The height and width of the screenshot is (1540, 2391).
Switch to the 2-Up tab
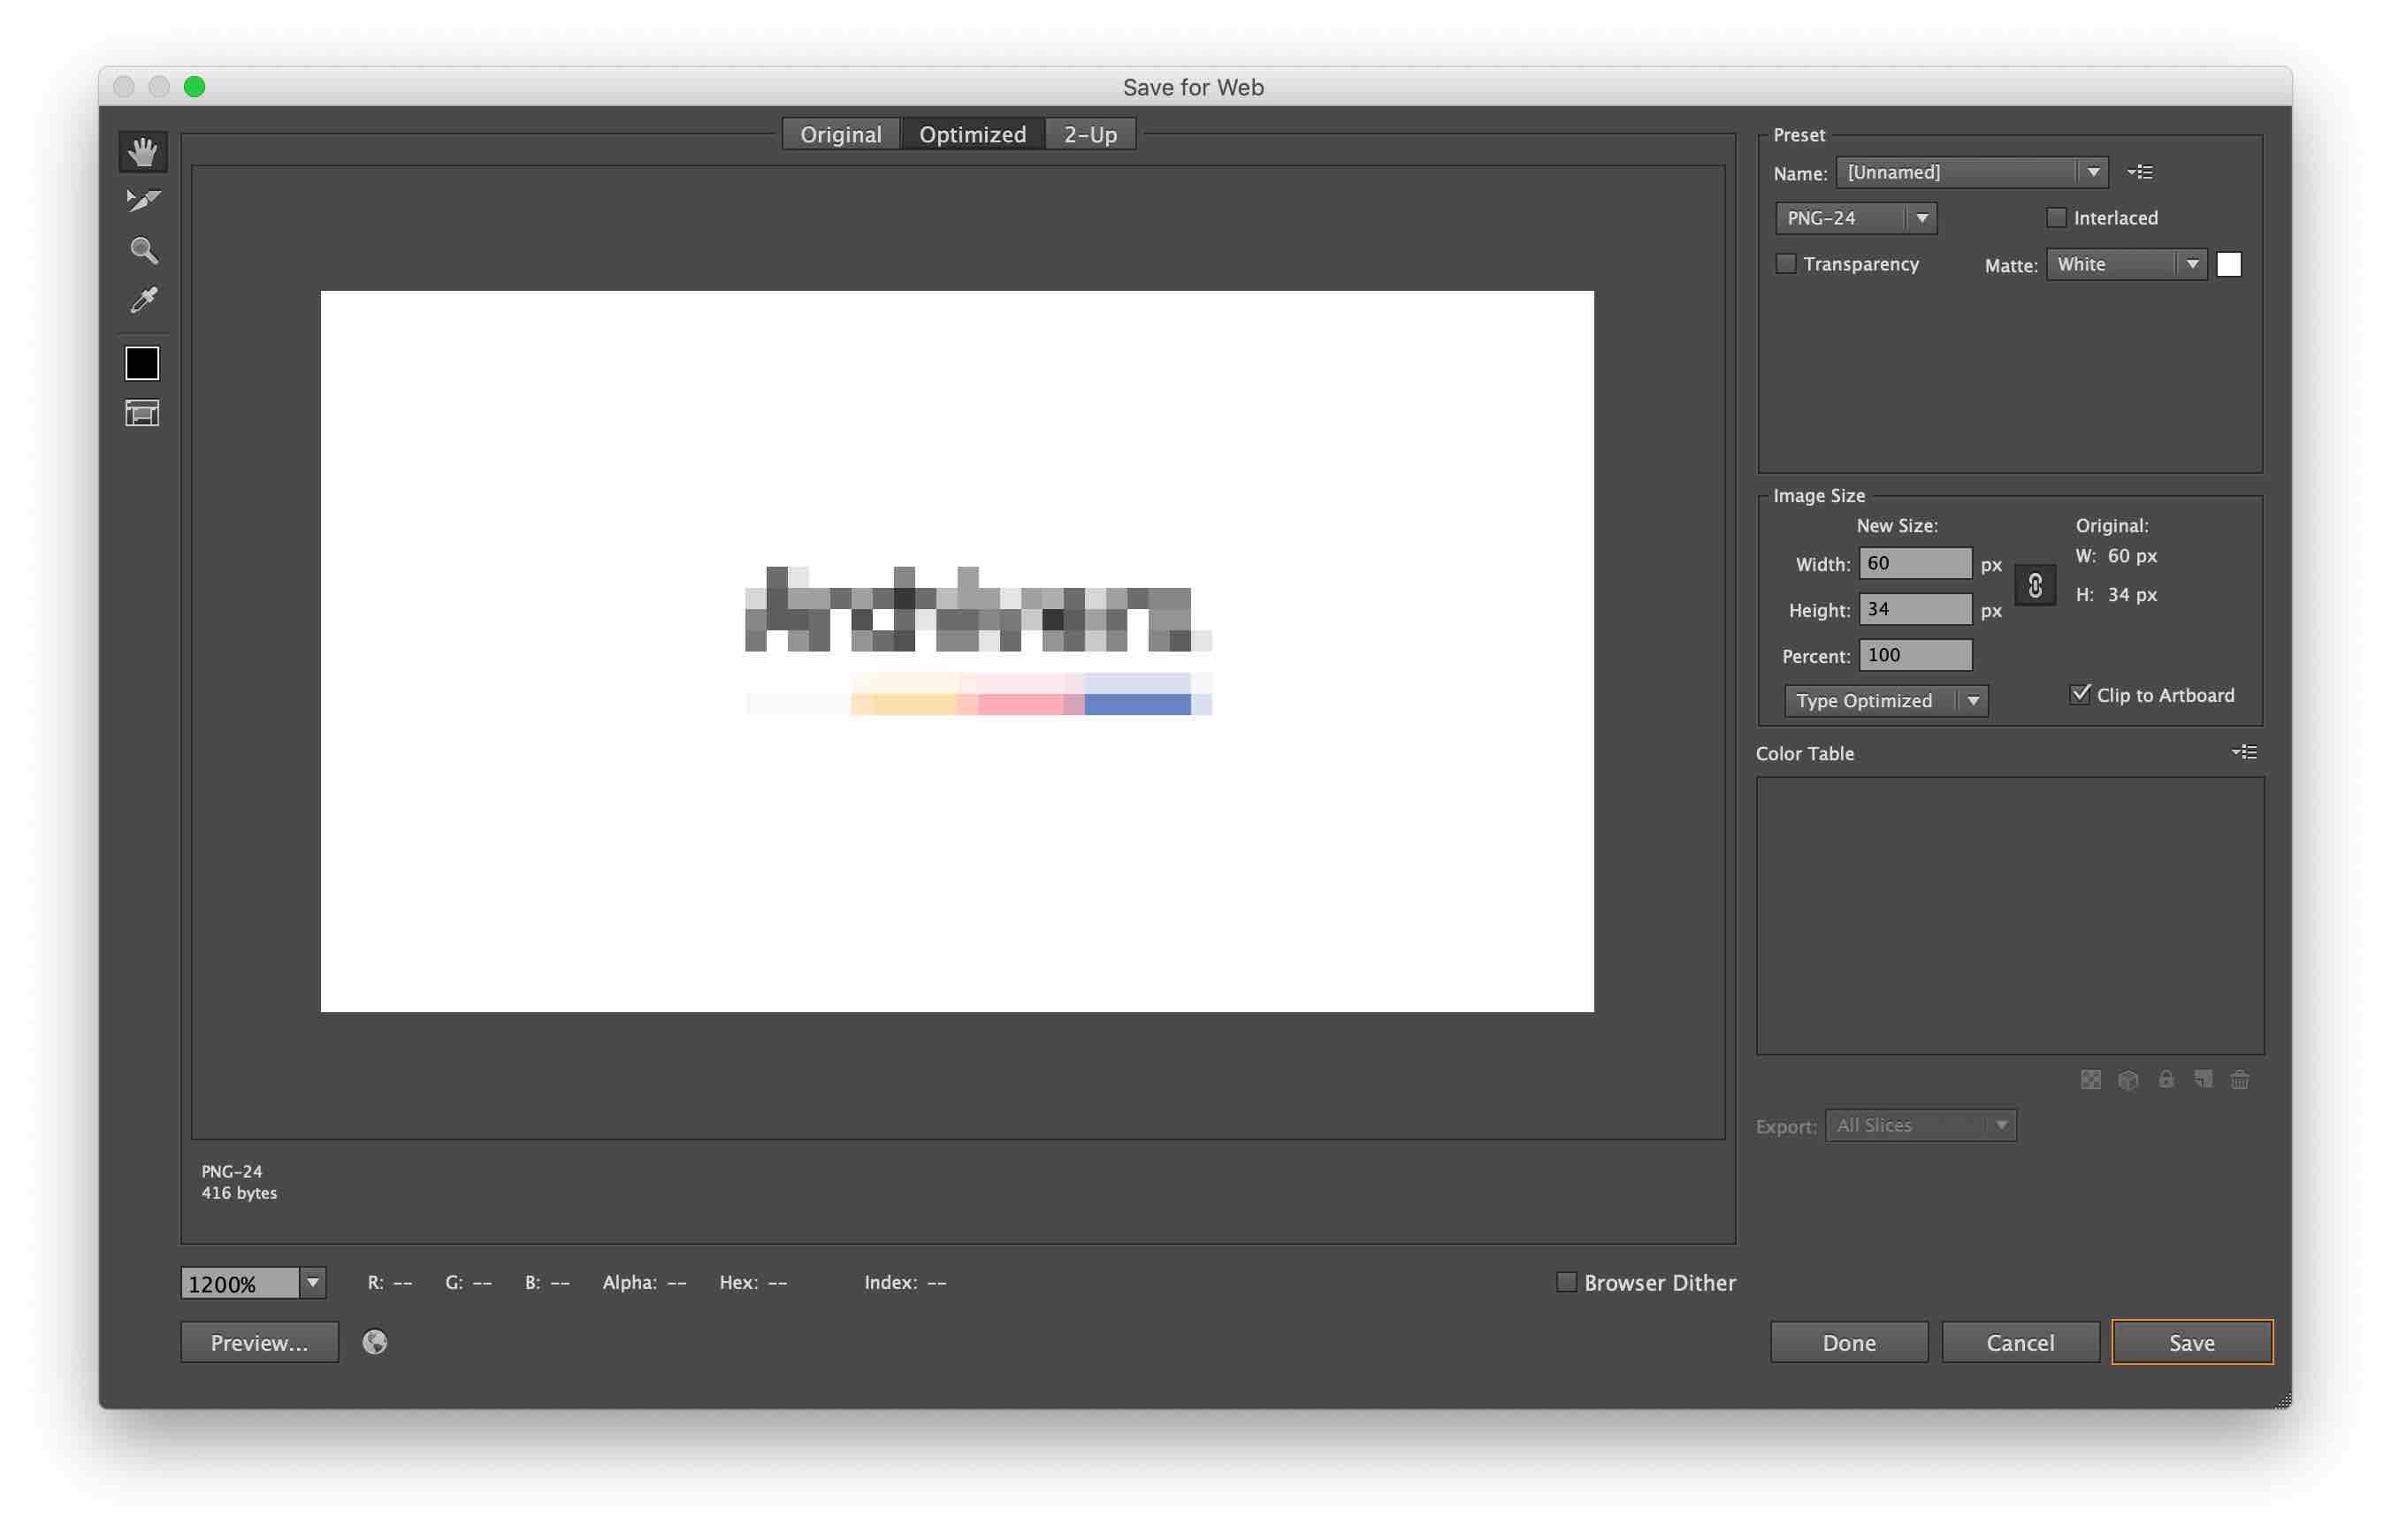point(1089,134)
